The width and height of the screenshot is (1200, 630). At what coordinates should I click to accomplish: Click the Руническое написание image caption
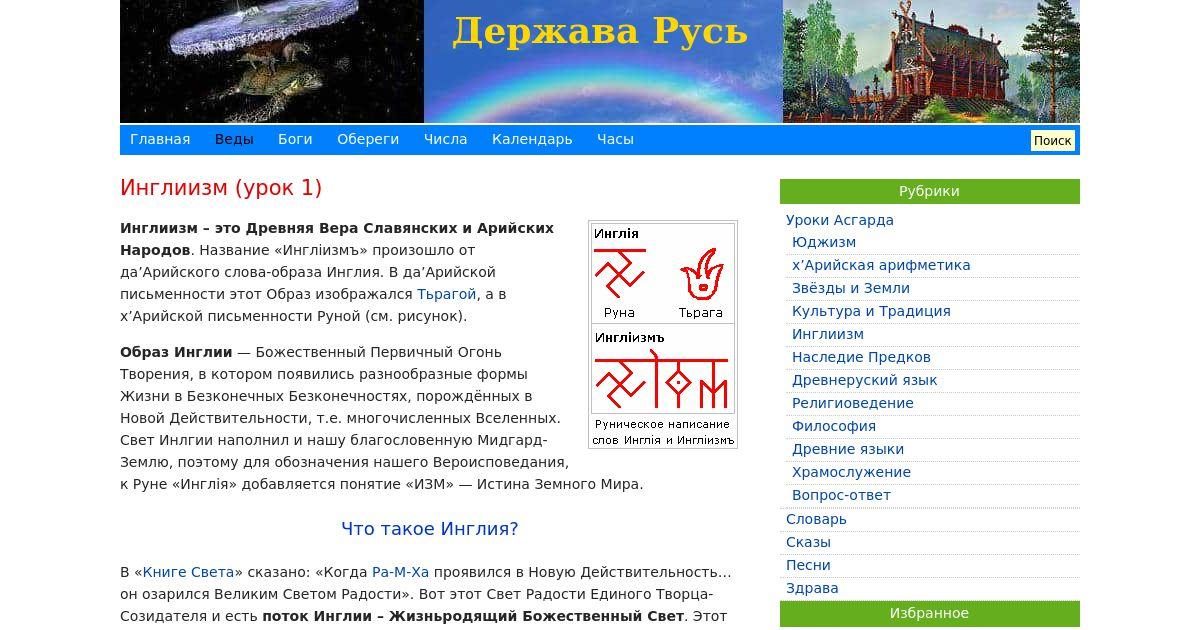point(663,432)
